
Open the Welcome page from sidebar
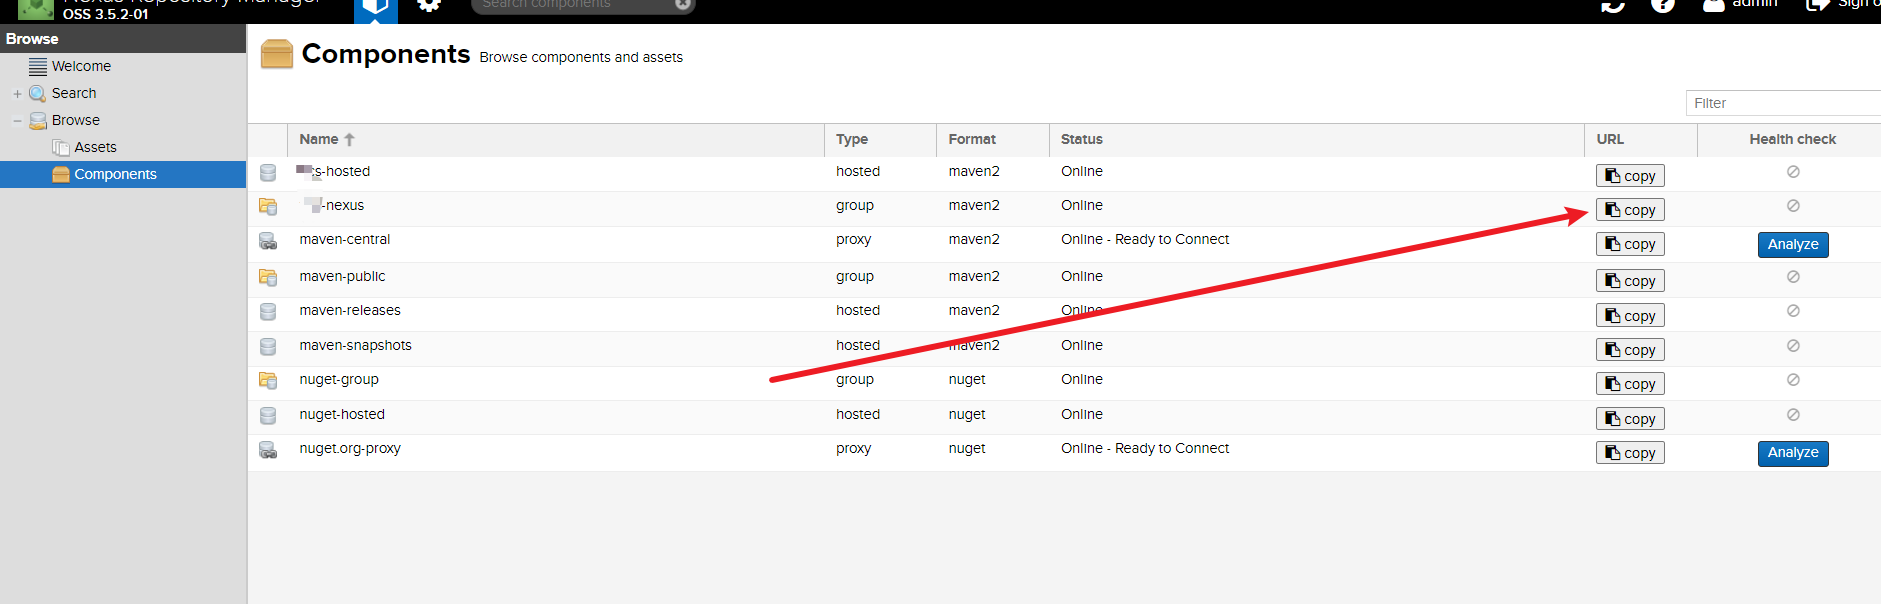81,66
